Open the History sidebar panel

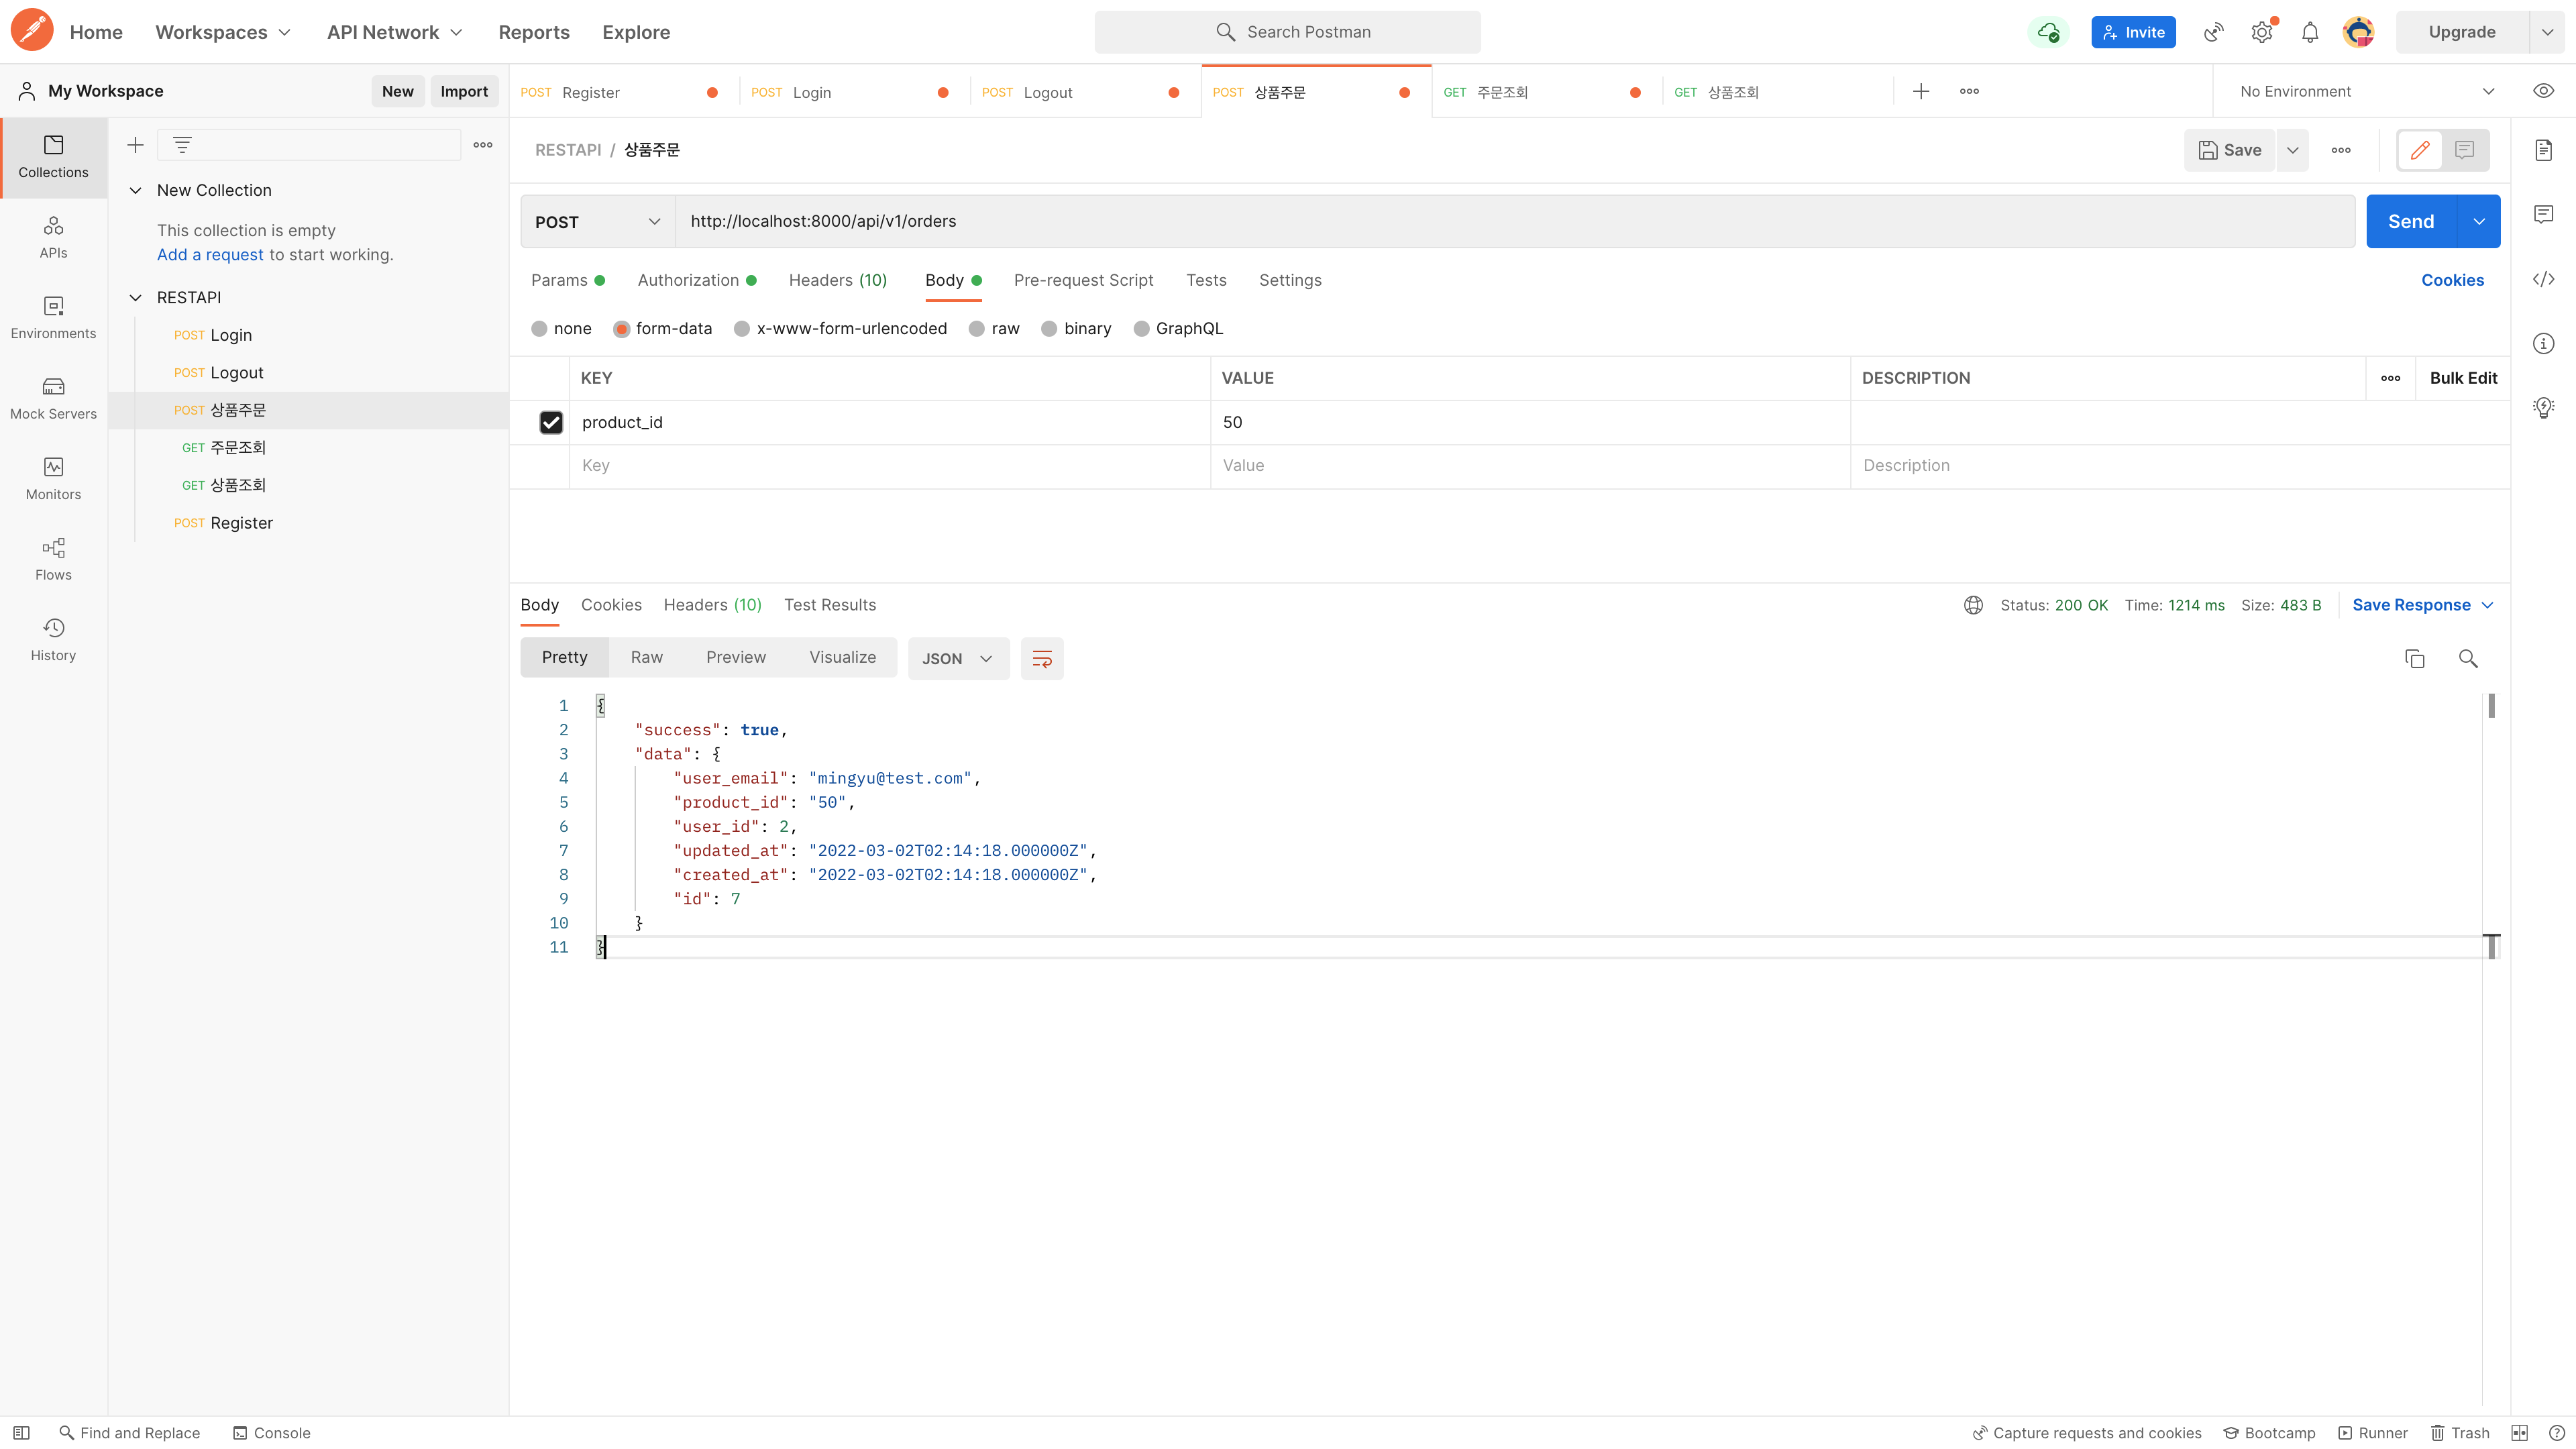pos(53,639)
